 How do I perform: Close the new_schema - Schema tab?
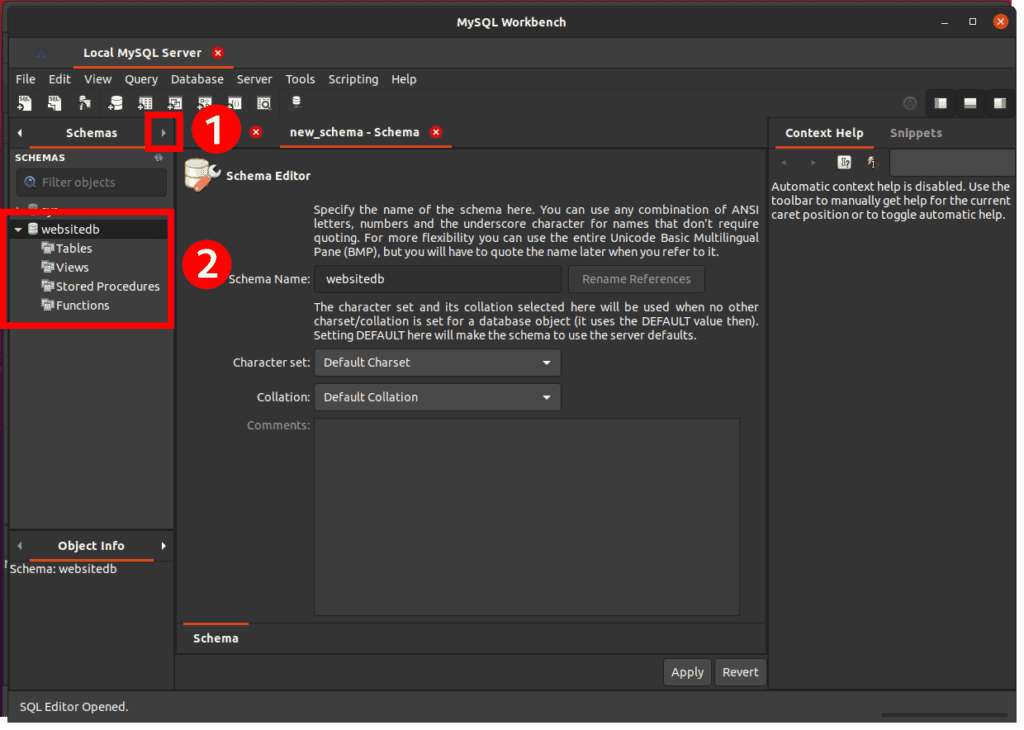(x=436, y=132)
